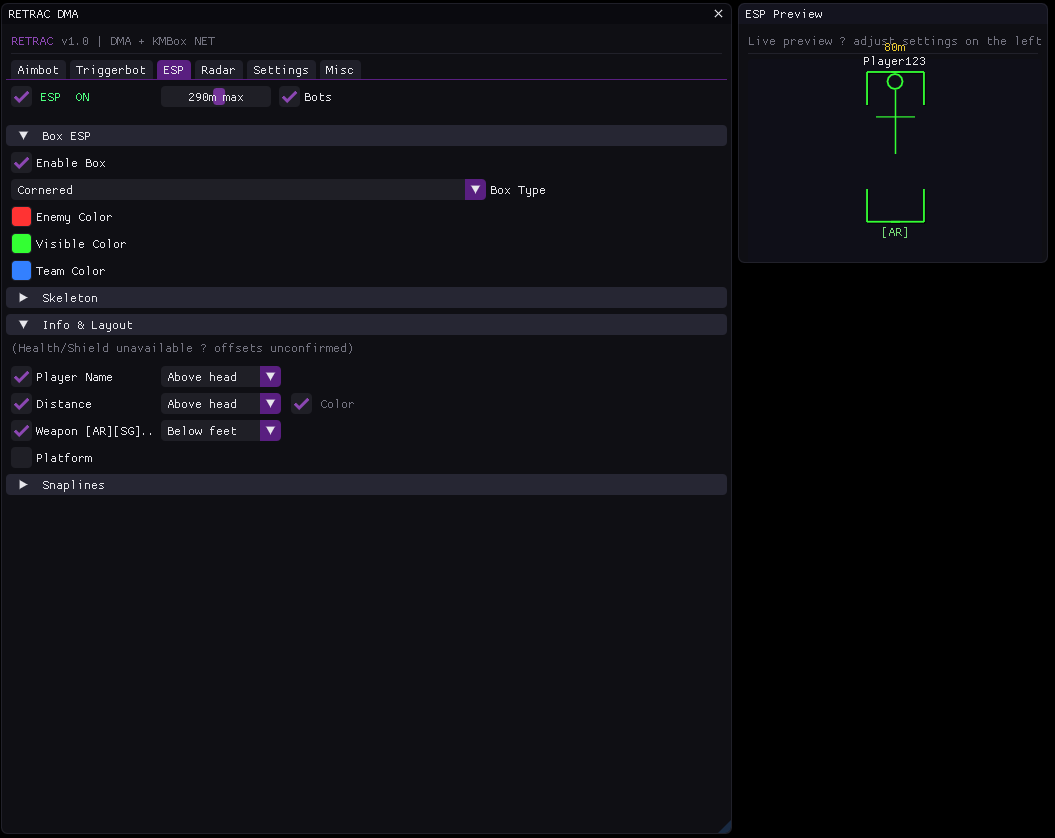Viewport: 1055px width, 838px height.
Task: Click the yellow 80m distance label
Action: [895, 47]
